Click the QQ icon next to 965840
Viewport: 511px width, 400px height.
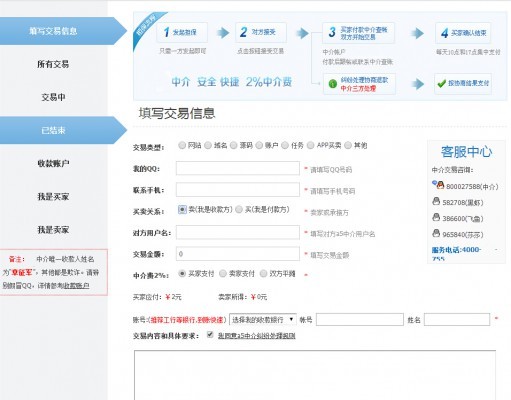436,233
